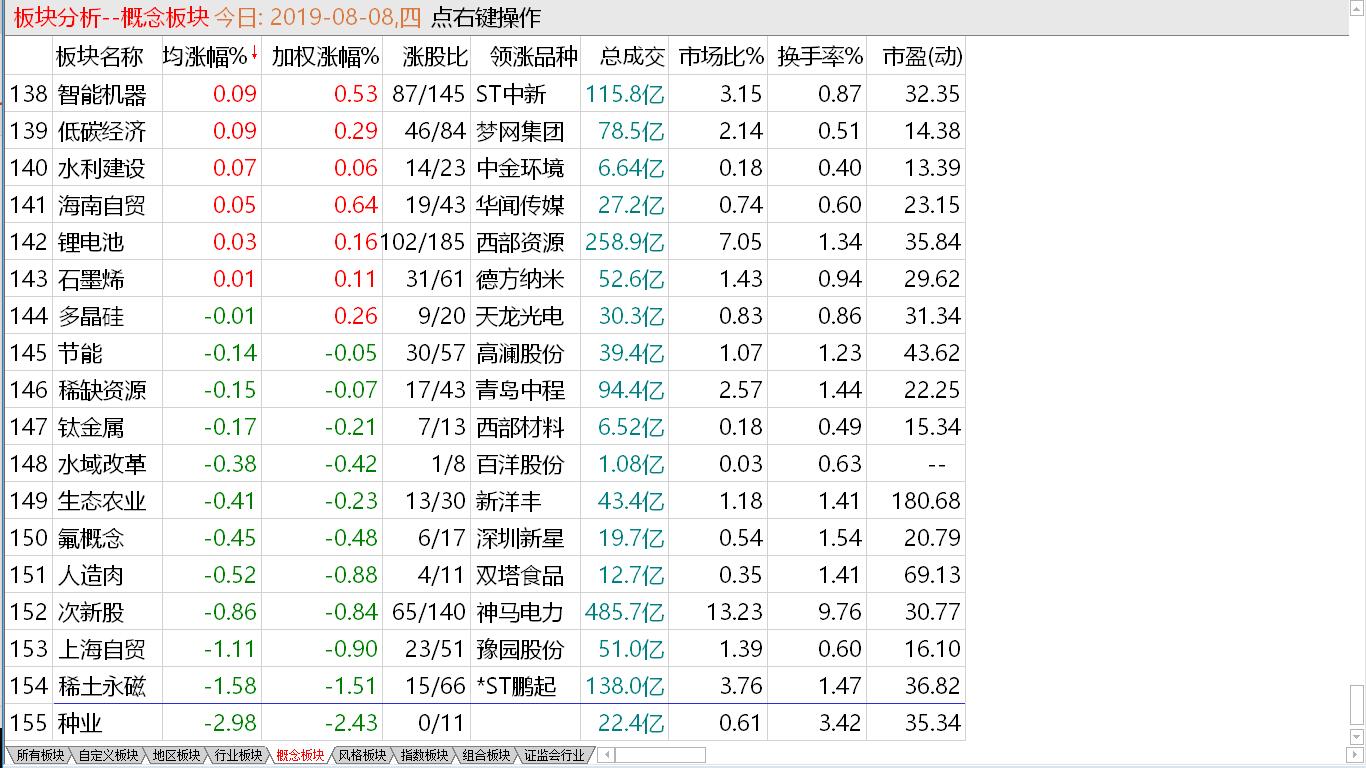1366x768 pixels.
Task: Select the 组合板块 tab
Action: coord(486,756)
